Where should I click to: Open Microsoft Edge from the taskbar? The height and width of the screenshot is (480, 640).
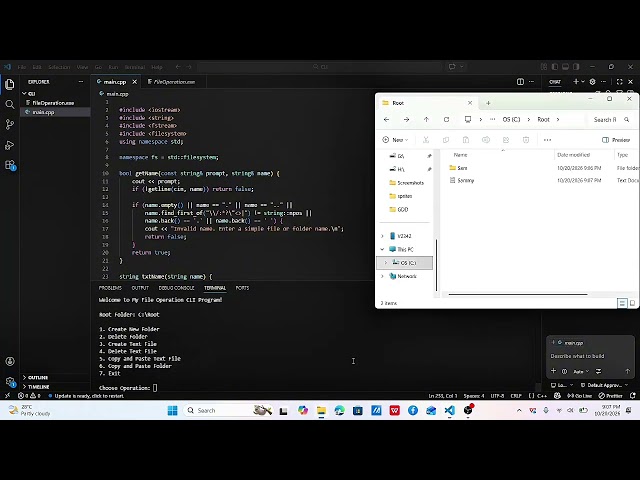click(340, 410)
